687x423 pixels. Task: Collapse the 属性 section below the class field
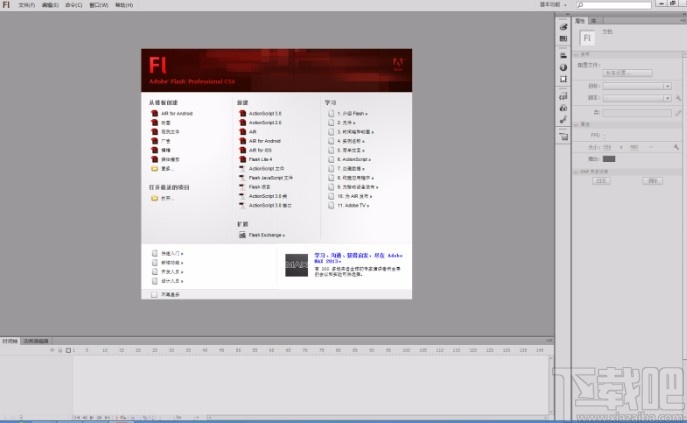(x=577, y=125)
